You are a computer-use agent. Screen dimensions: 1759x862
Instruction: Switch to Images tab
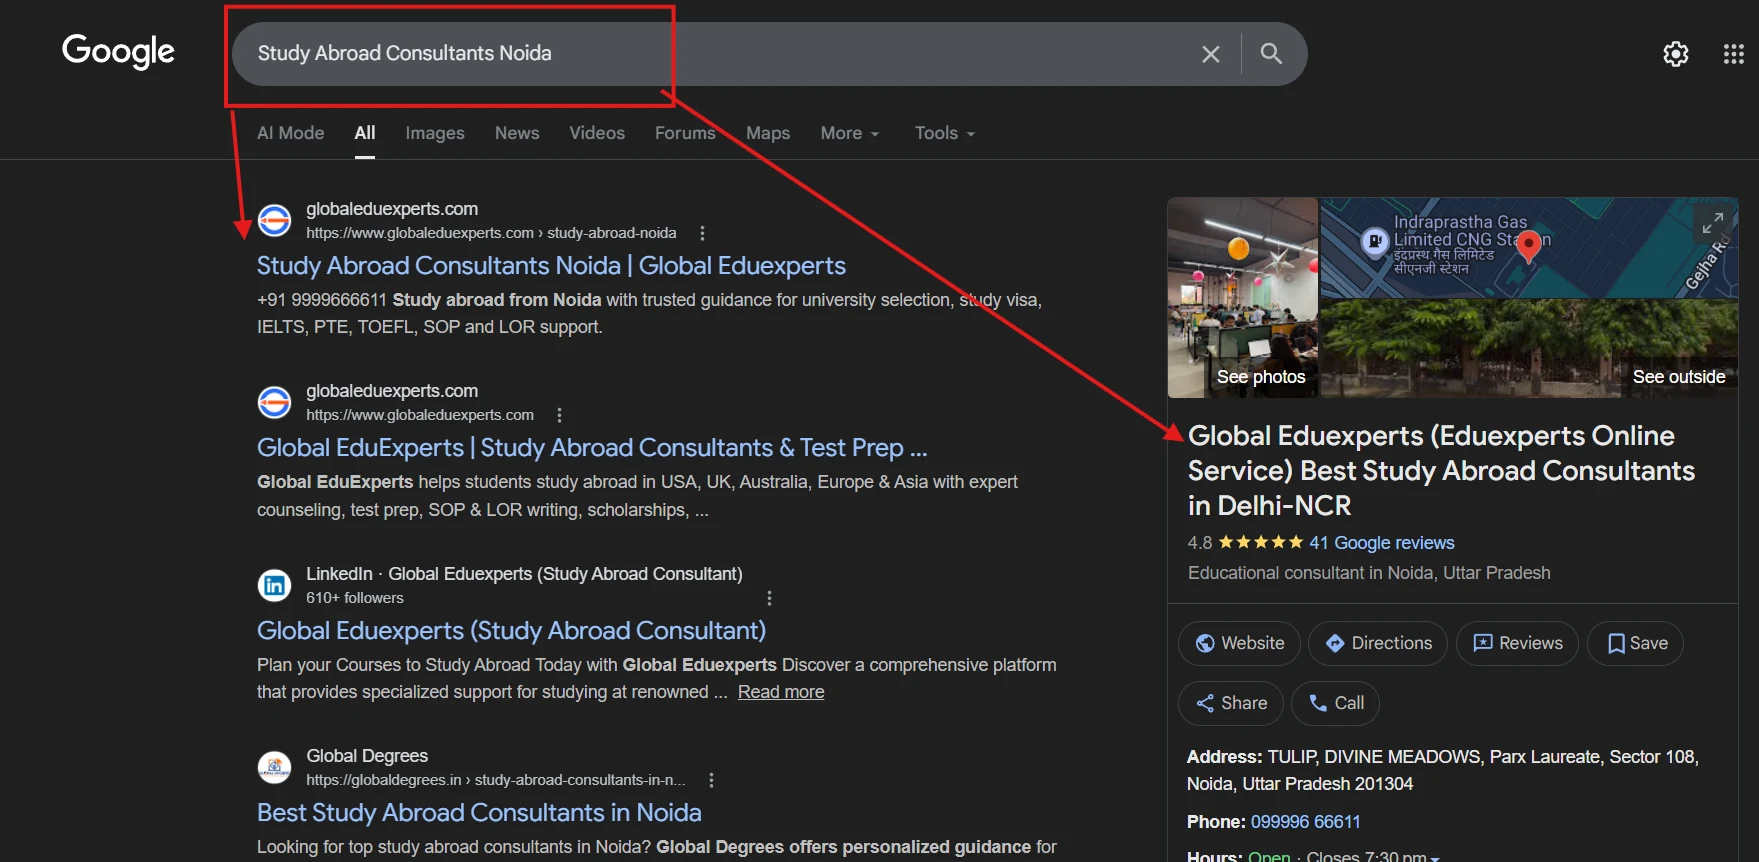coord(435,133)
